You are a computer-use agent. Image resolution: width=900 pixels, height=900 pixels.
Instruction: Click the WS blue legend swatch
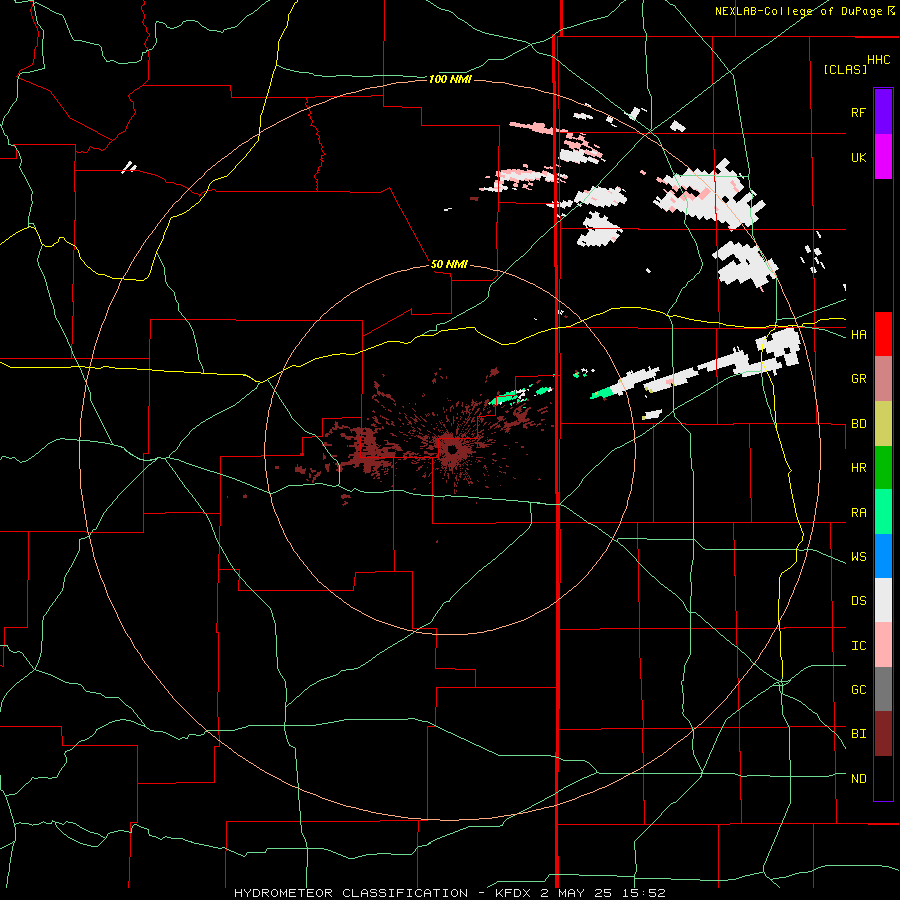click(883, 556)
